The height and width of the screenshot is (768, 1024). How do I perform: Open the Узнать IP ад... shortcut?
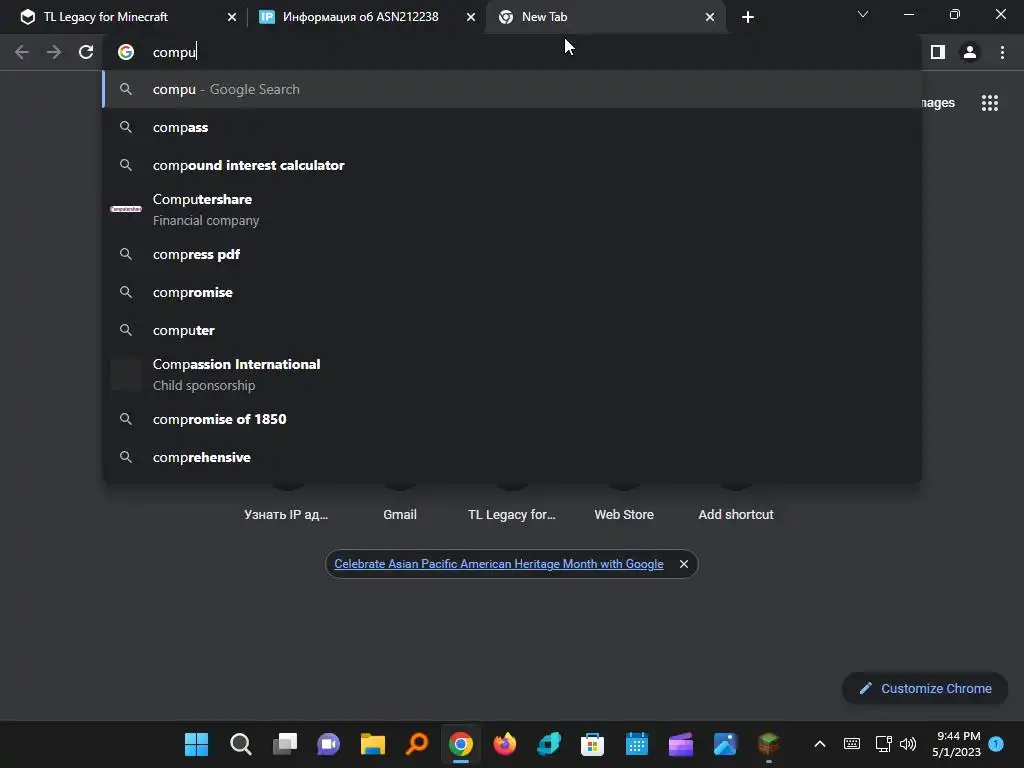tap(286, 515)
